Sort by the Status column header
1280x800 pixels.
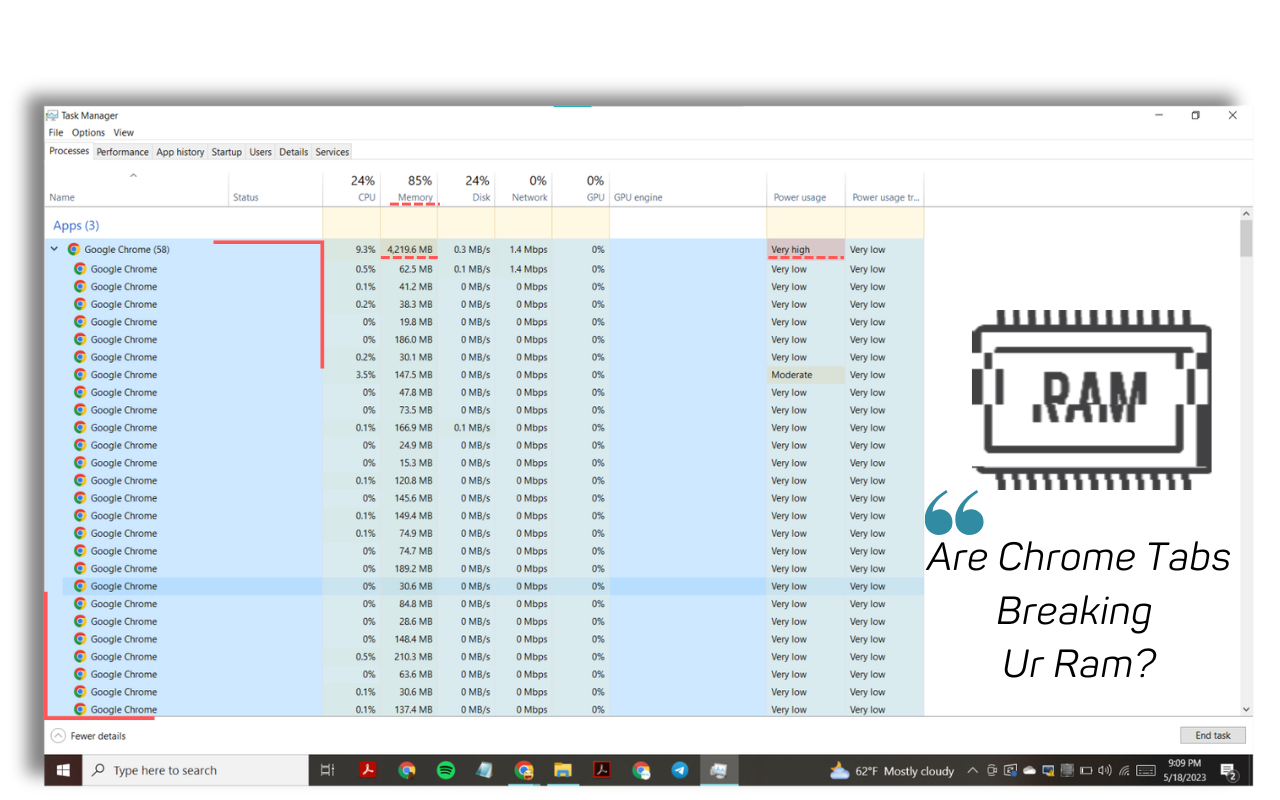point(276,189)
